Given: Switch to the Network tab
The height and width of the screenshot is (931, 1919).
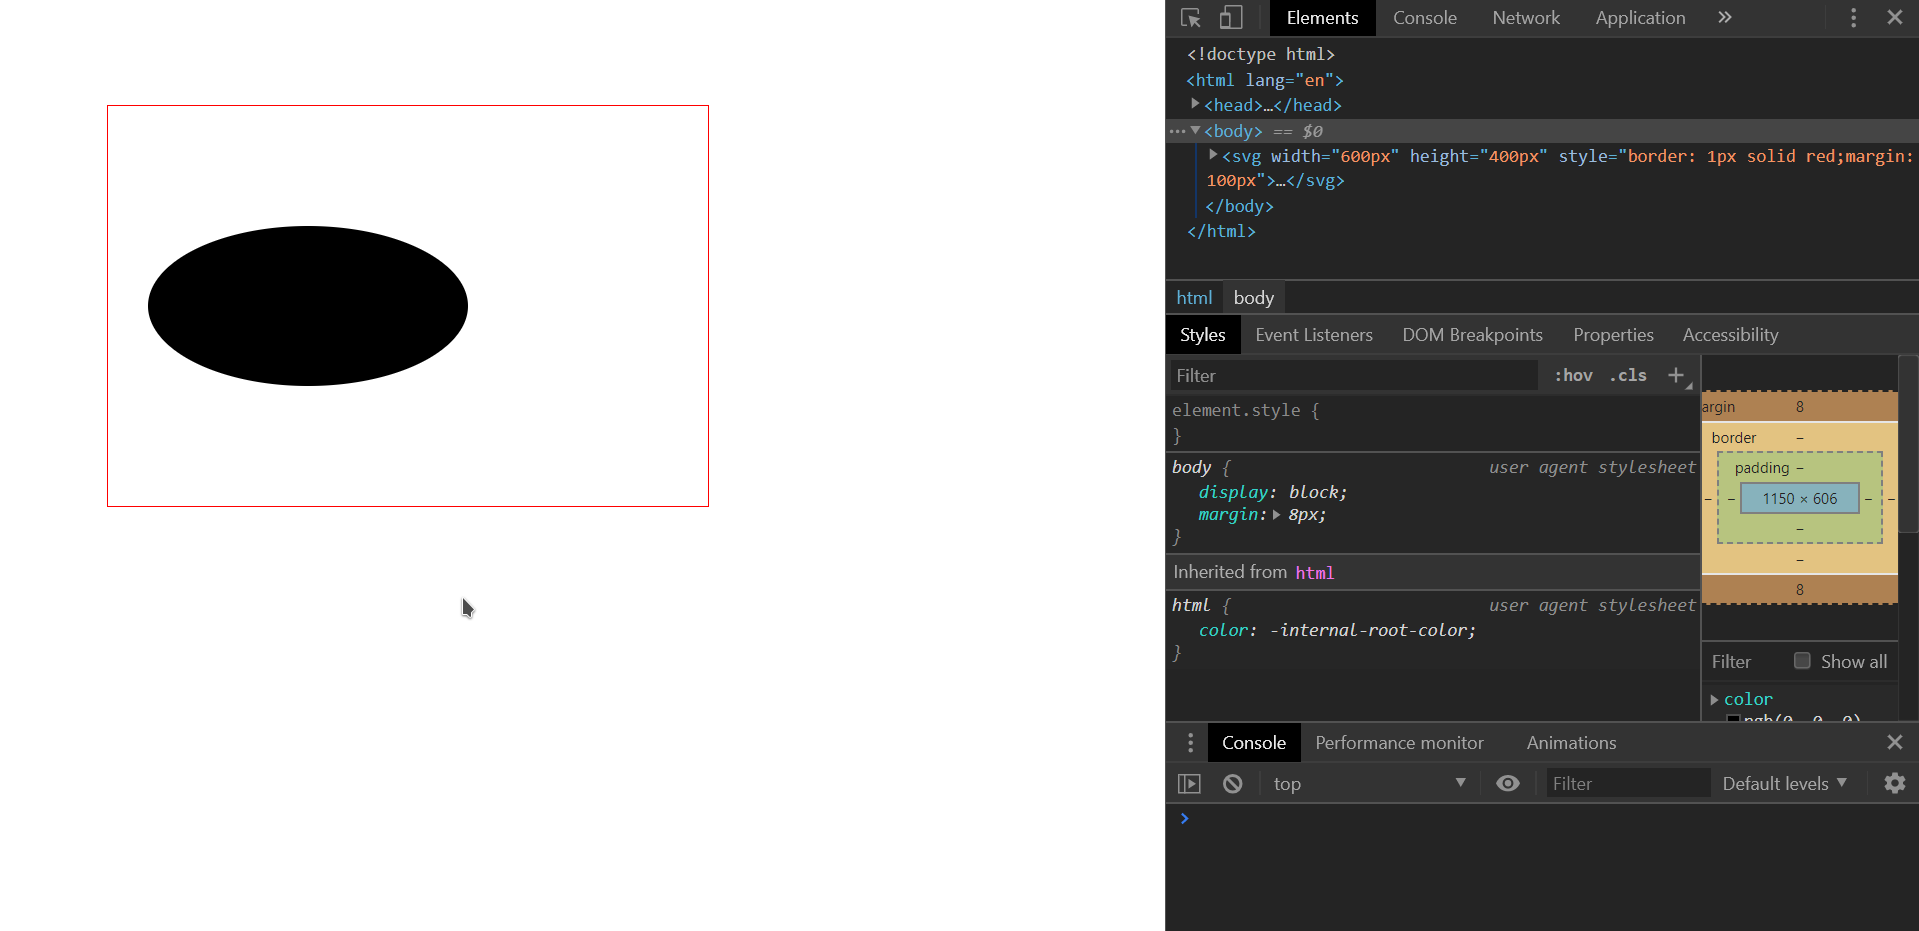Looking at the screenshot, I should coord(1525,17).
